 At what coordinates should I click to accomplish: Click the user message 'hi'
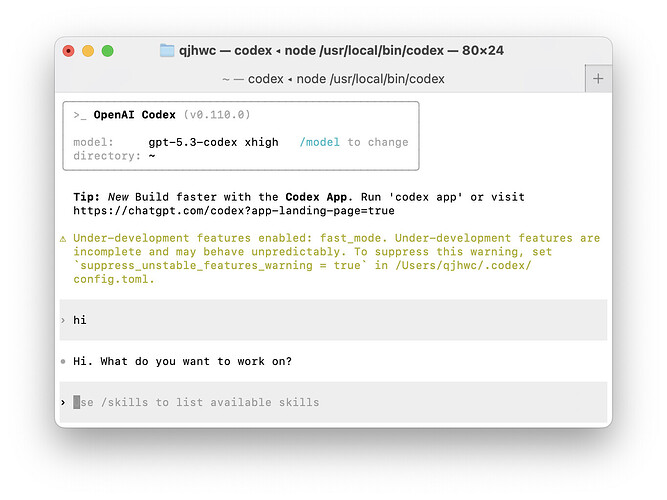[80, 320]
